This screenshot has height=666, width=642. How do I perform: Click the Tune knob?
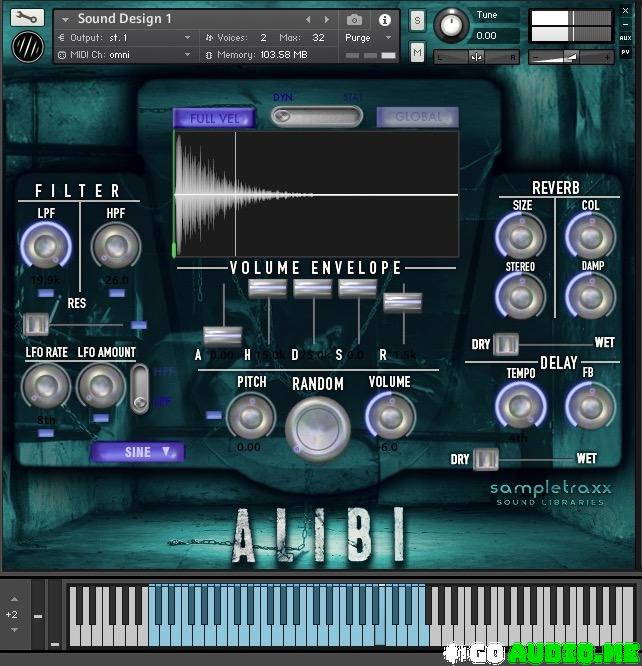(x=451, y=24)
